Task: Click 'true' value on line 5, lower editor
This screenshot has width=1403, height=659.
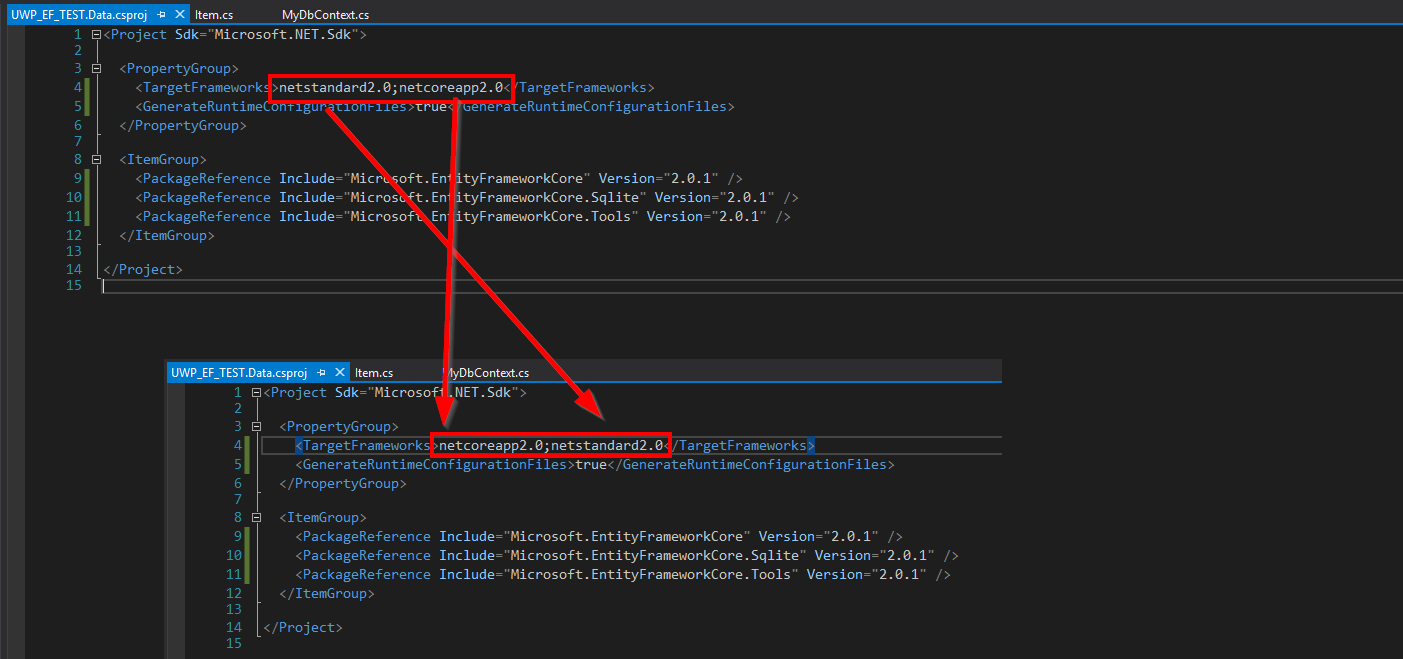Action: coord(591,465)
